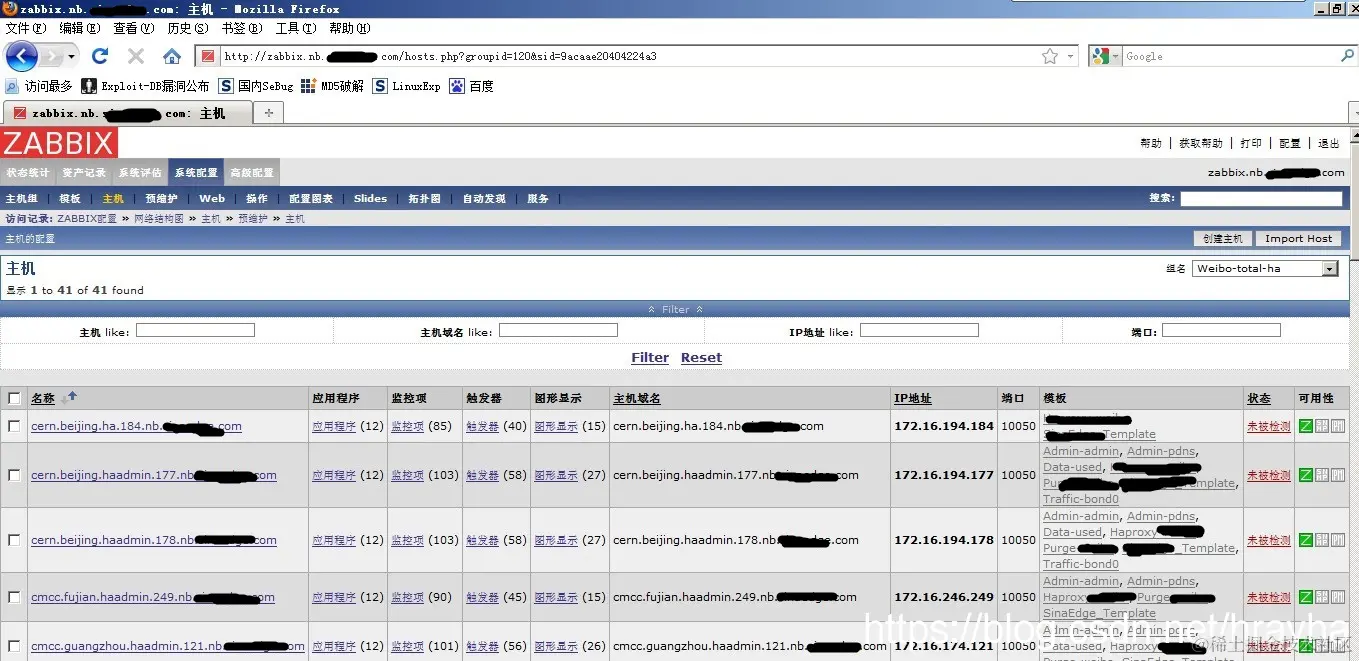The width and height of the screenshot is (1359, 661).
Task: Click the site icon in address bar
Action: click(207, 56)
